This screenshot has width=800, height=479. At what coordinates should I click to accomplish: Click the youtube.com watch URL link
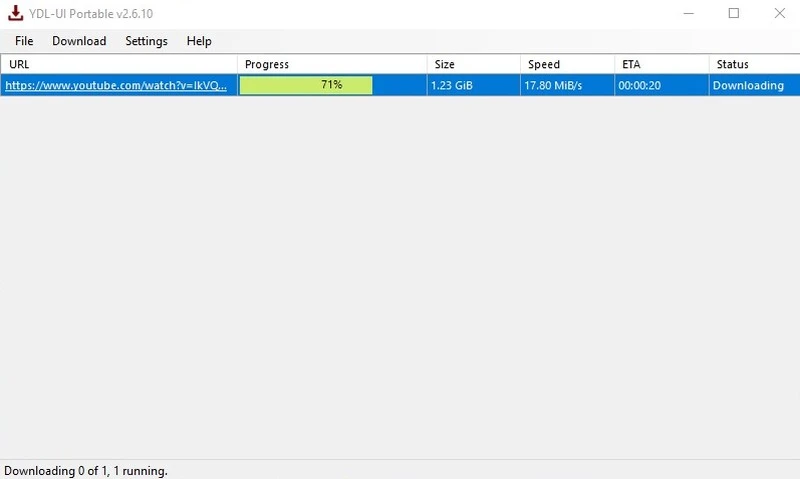(x=116, y=86)
